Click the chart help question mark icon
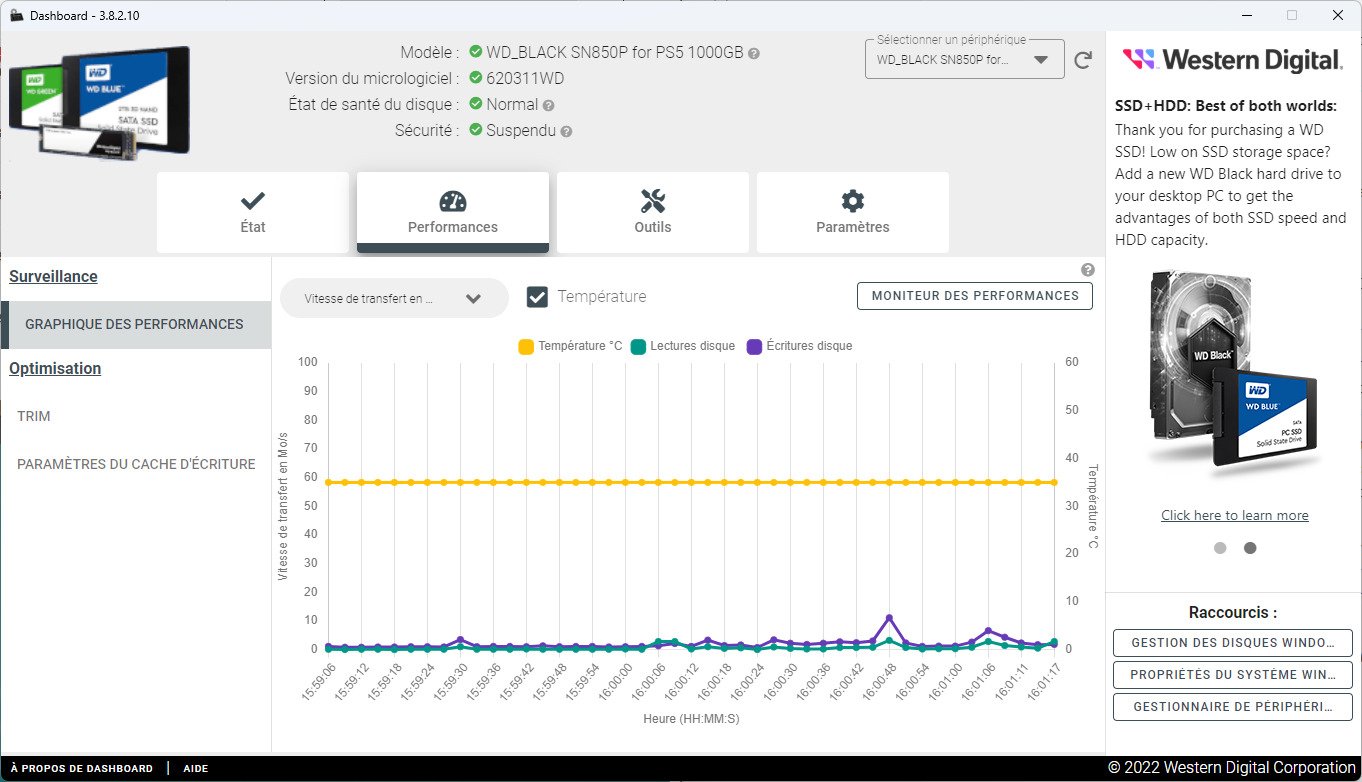1362x782 pixels. pyautogui.click(x=1088, y=270)
